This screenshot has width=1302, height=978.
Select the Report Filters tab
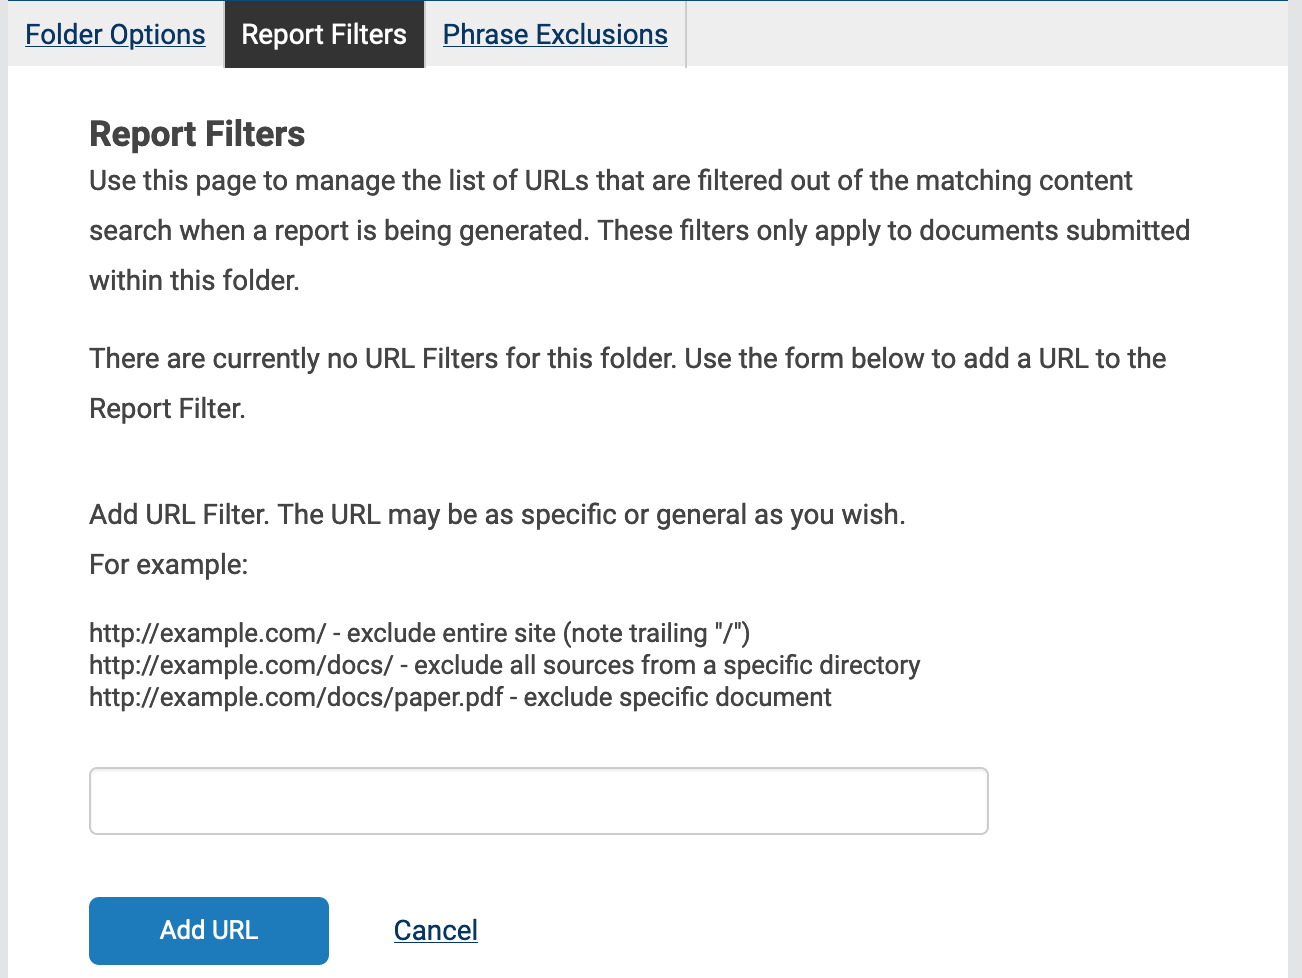coord(323,34)
